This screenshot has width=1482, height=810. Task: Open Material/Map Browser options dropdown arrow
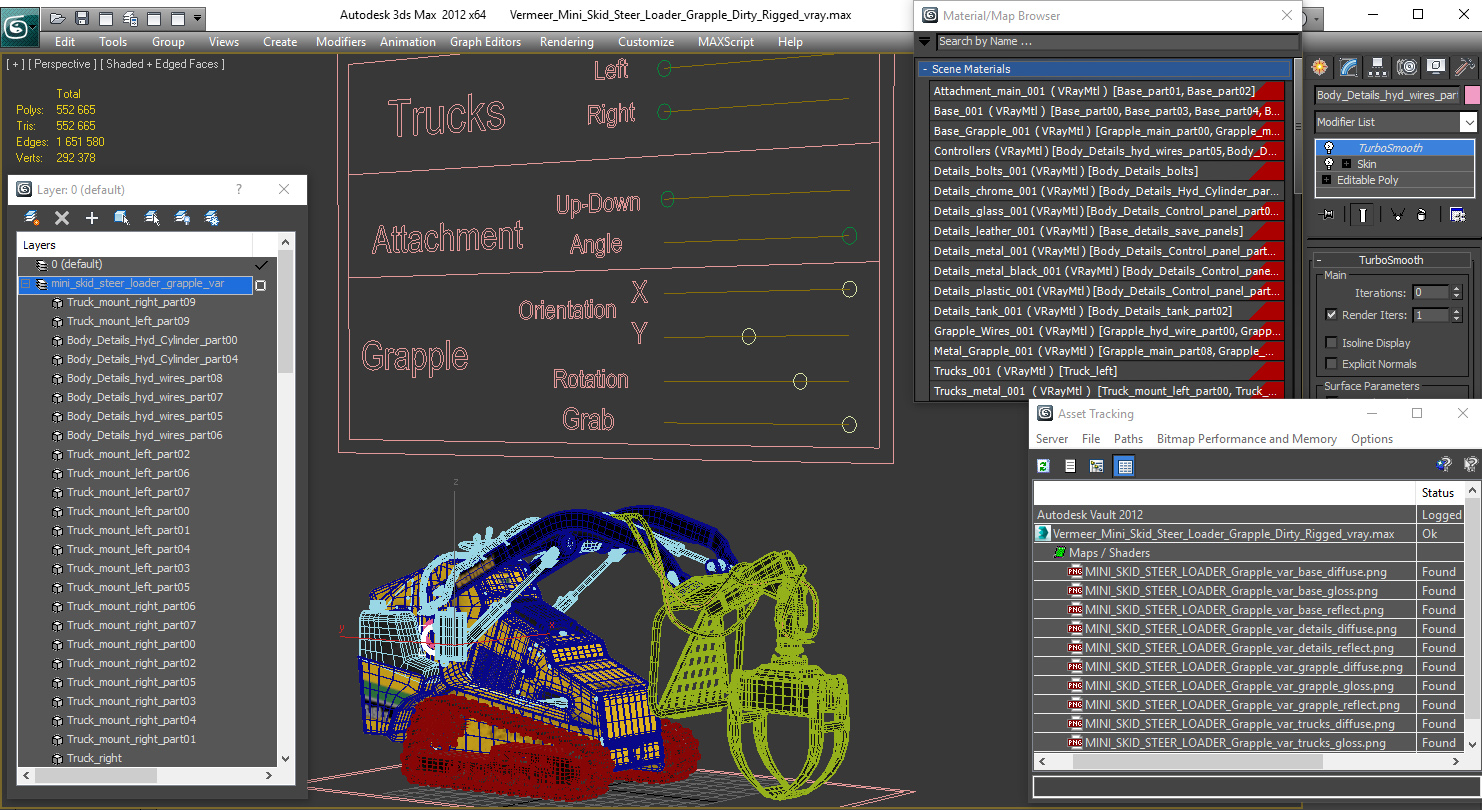pos(925,42)
